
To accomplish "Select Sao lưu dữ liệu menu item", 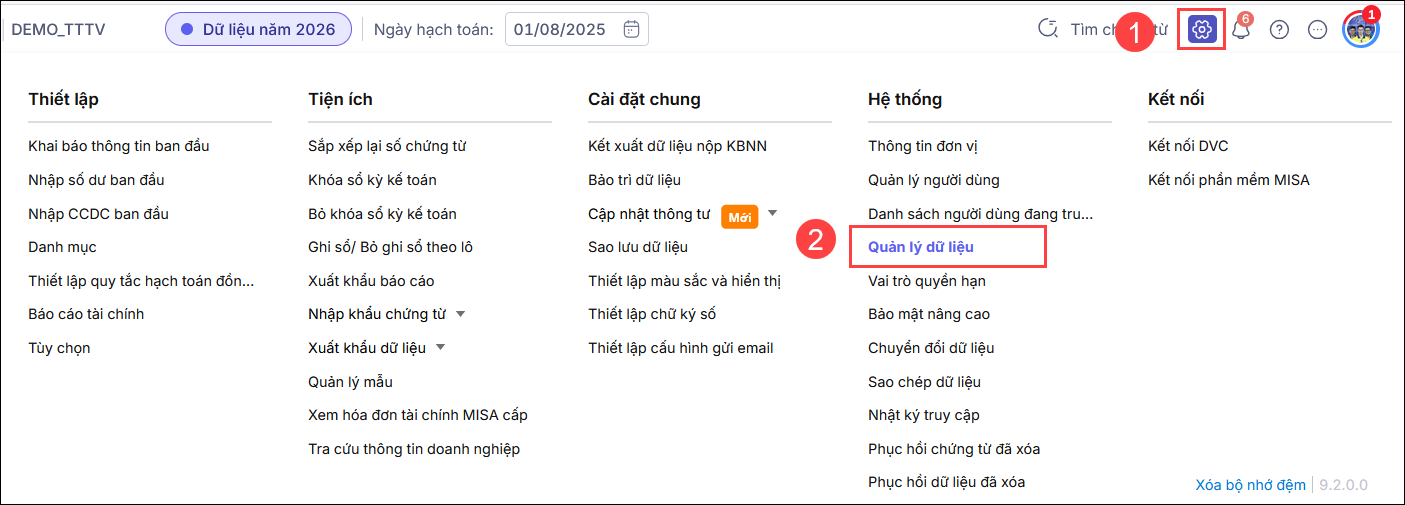I will [x=638, y=247].
